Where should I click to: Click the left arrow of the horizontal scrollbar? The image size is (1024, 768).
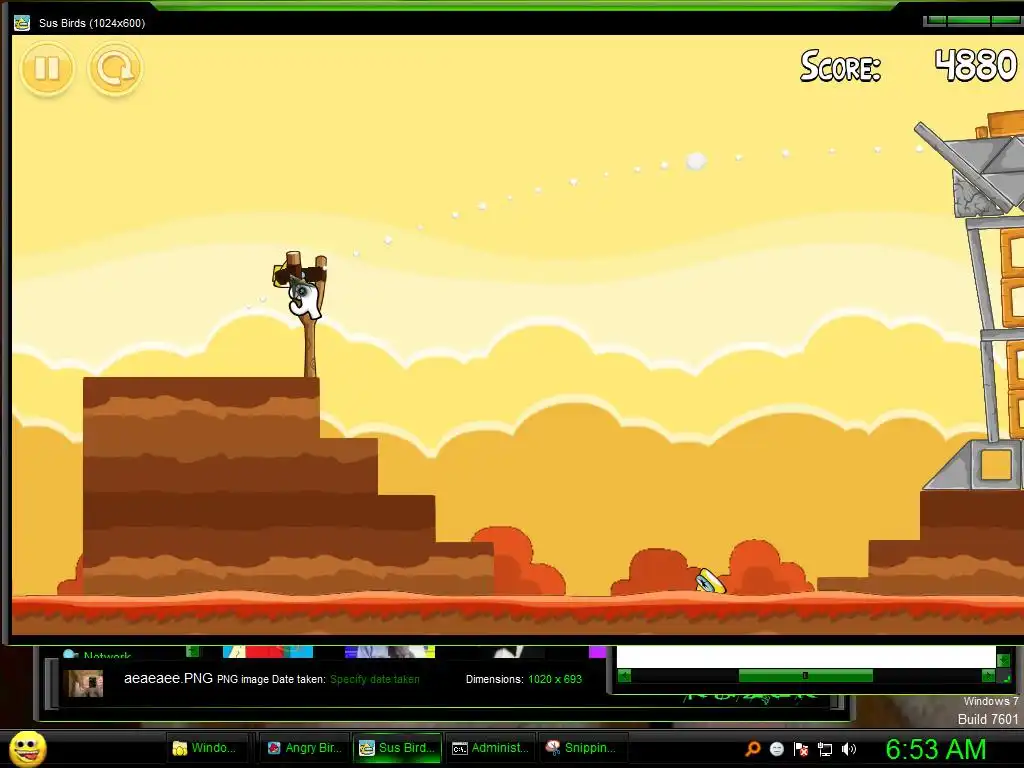(624, 676)
